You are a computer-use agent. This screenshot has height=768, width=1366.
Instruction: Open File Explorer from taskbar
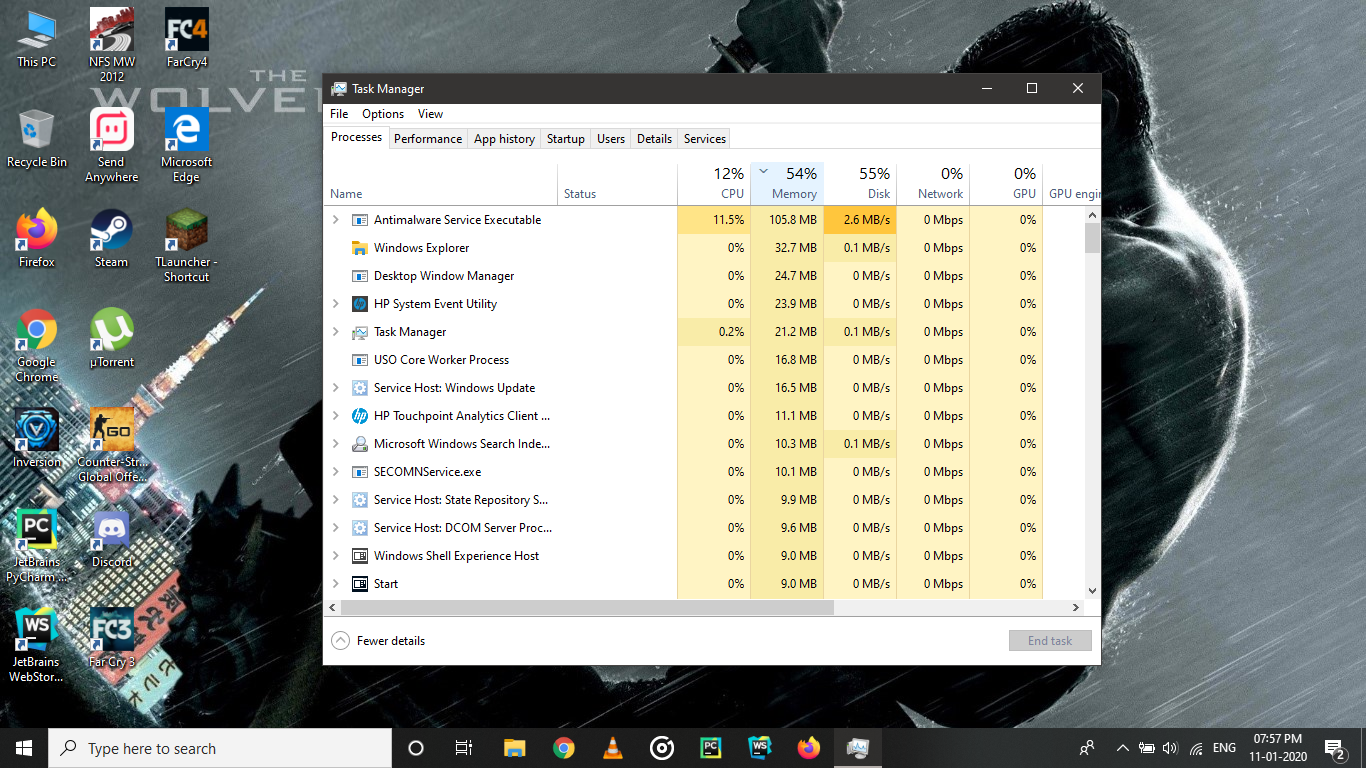pos(515,748)
